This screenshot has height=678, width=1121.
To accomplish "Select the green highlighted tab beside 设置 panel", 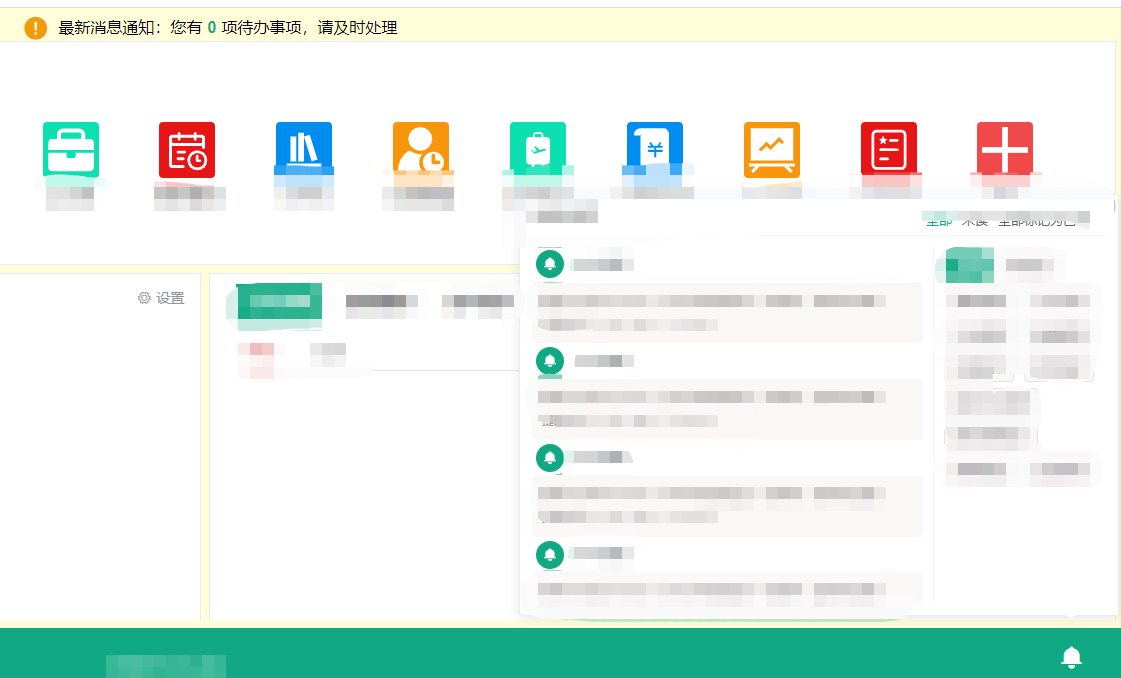I will [x=280, y=301].
